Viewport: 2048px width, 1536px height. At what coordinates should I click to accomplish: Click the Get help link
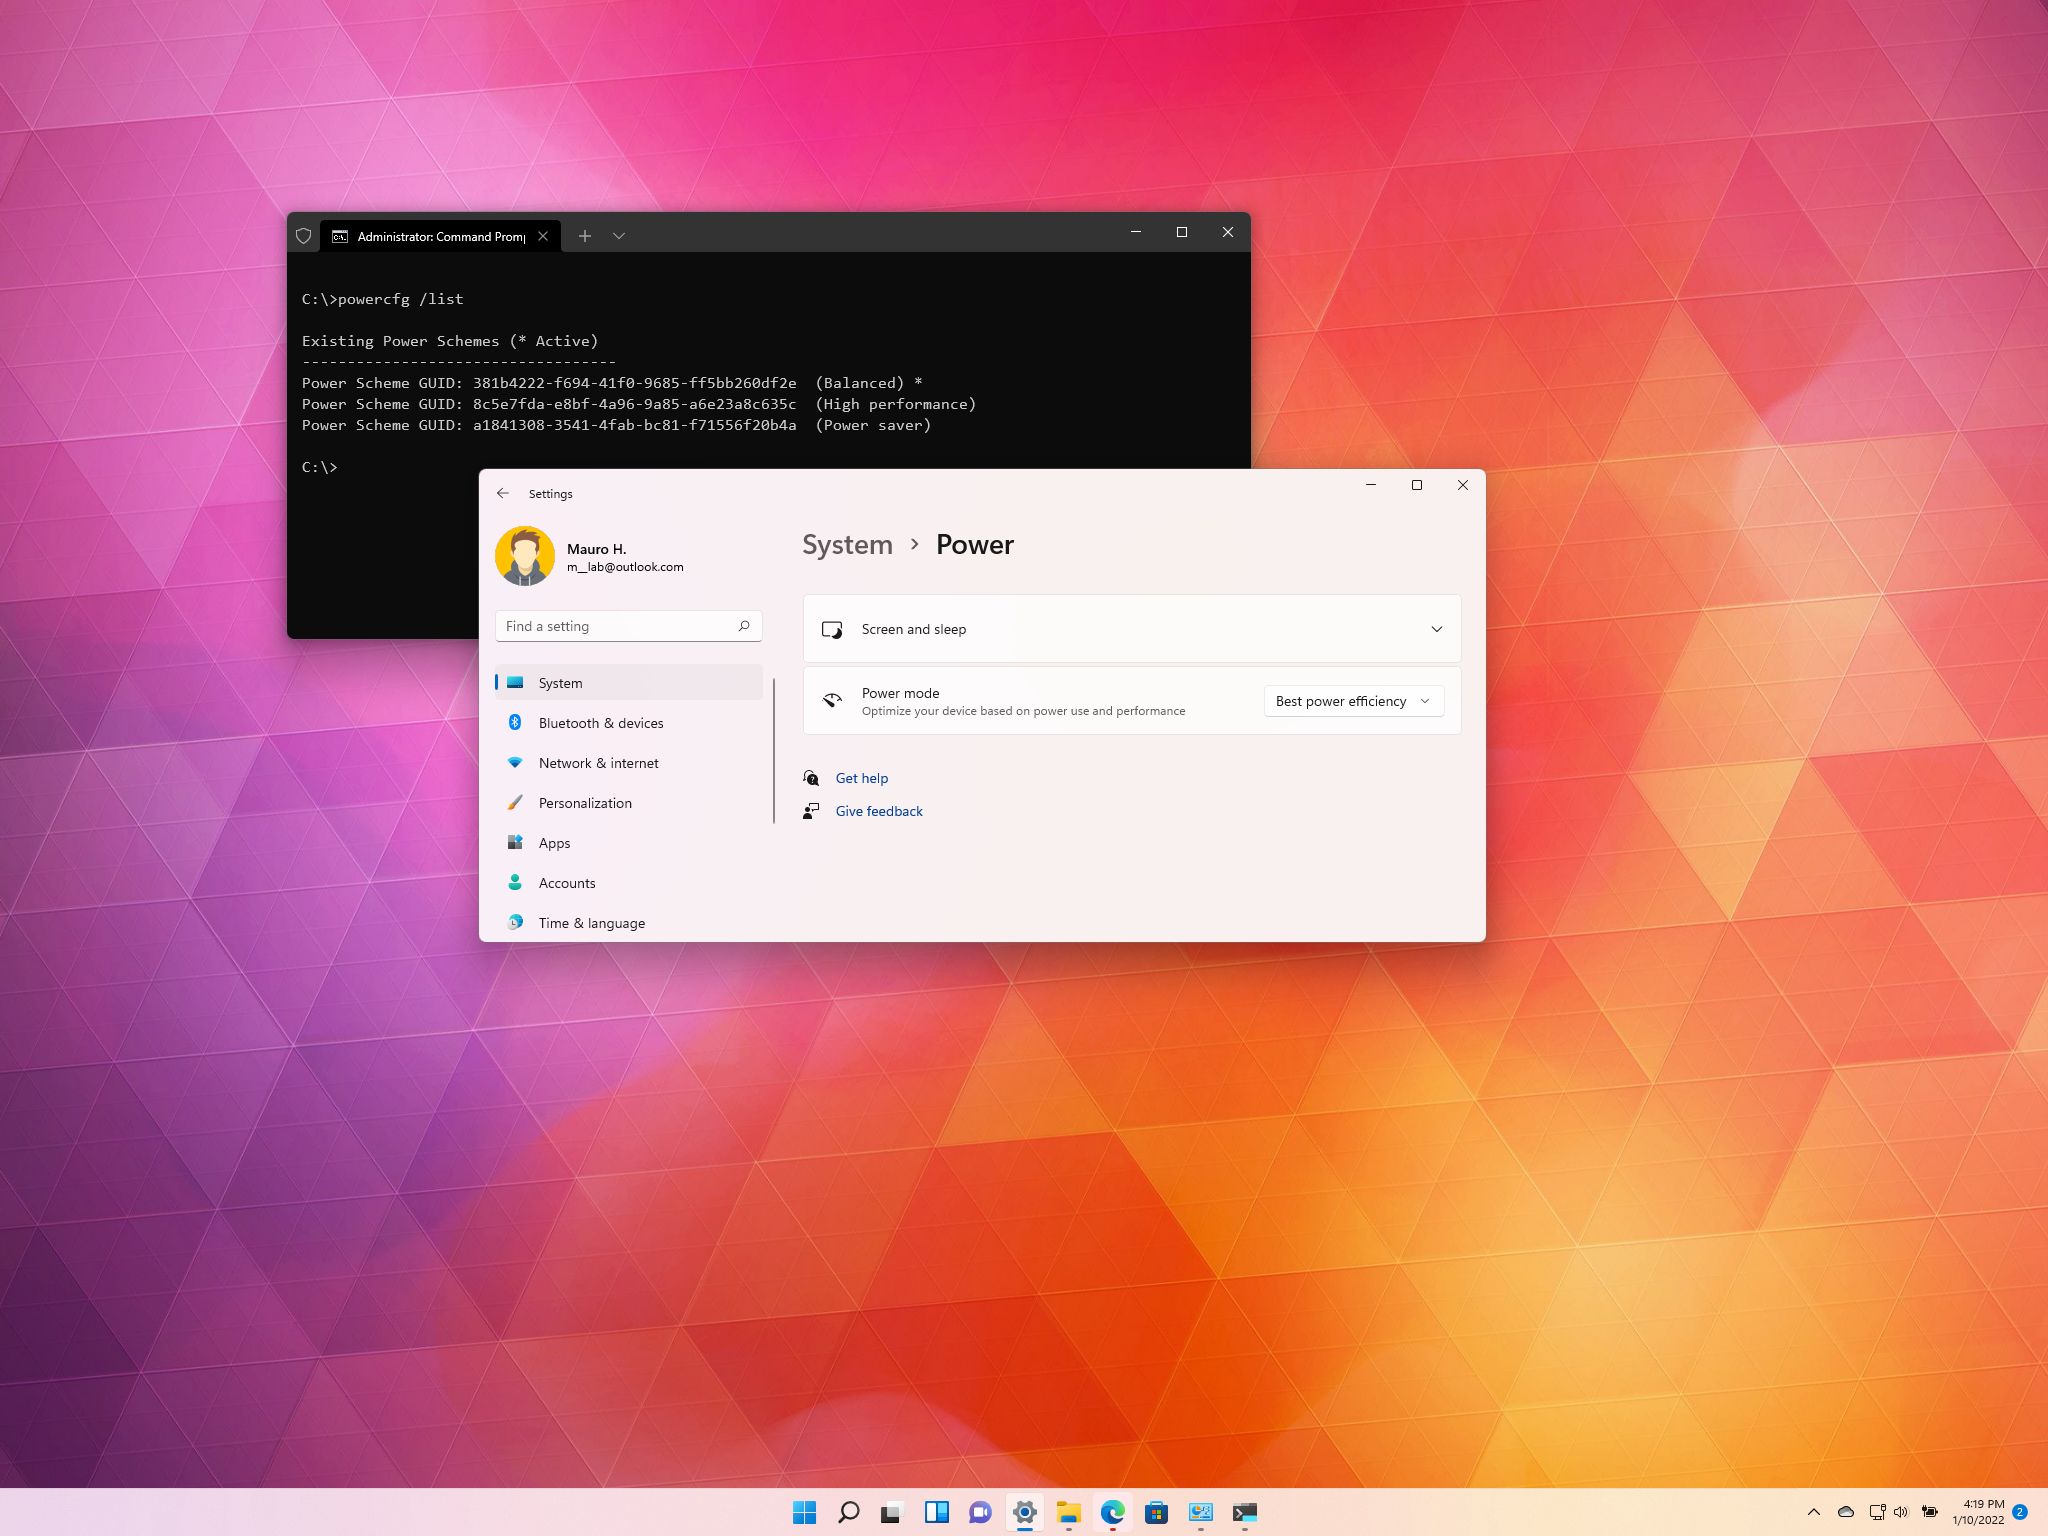coord(860,776)
